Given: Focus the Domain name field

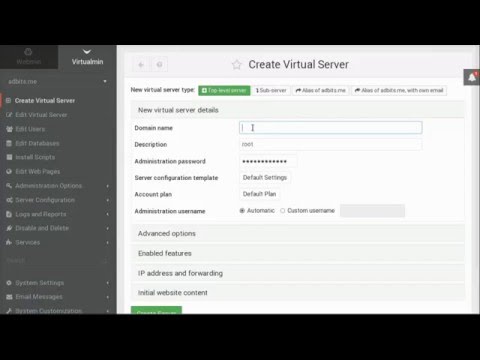Looking at the screenshot, I should [331, 128].
